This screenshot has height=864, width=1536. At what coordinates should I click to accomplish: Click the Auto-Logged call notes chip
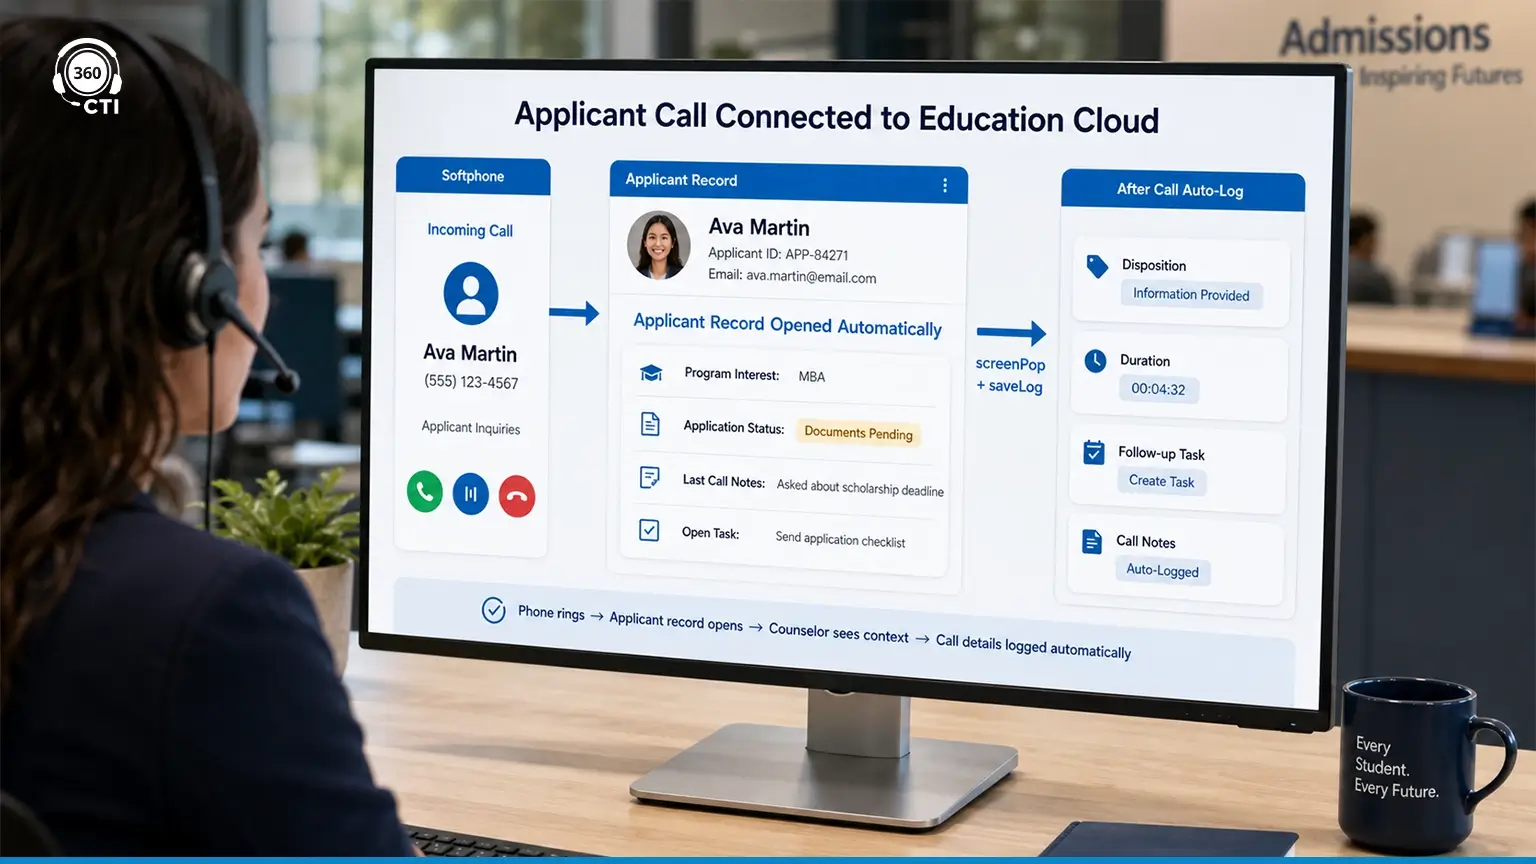pyautogui.click(x=1163, y=571)
